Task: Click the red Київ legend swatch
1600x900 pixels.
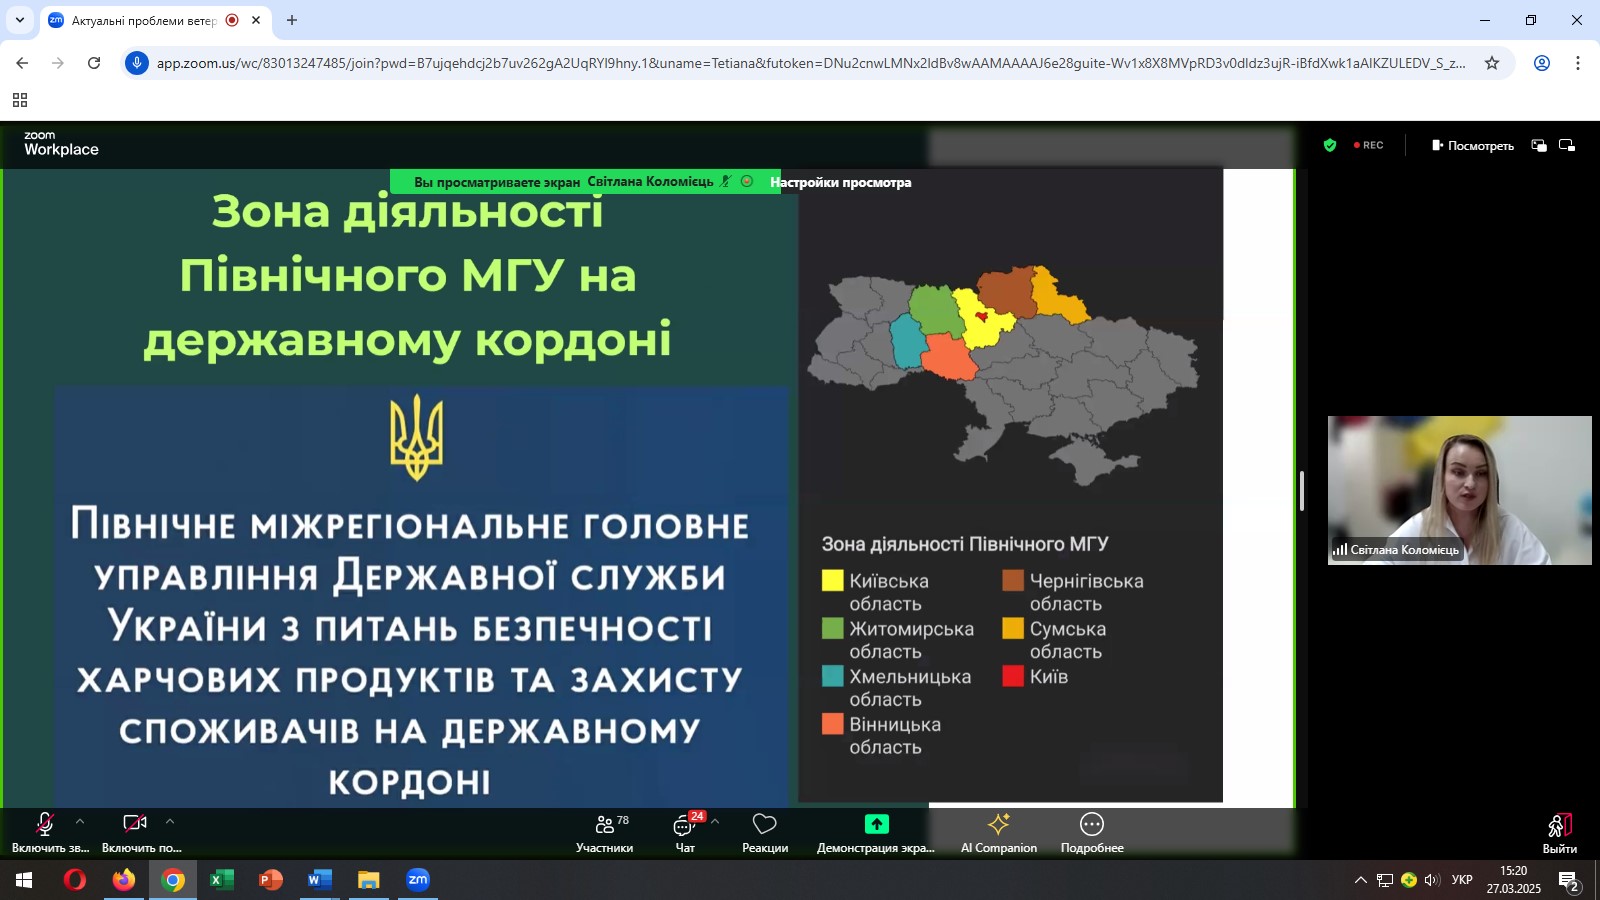Action: [1013, 676]
